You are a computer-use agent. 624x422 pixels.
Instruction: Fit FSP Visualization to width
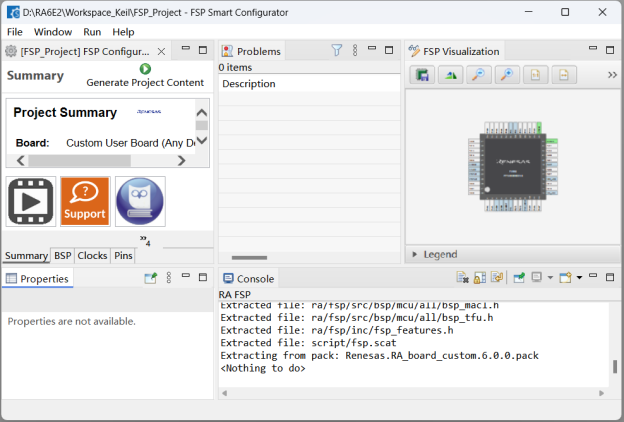pos(564,75)
